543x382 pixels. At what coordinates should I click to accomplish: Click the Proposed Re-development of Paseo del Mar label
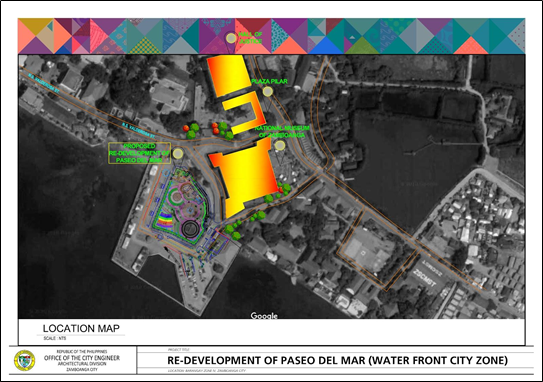click(140, 153)
